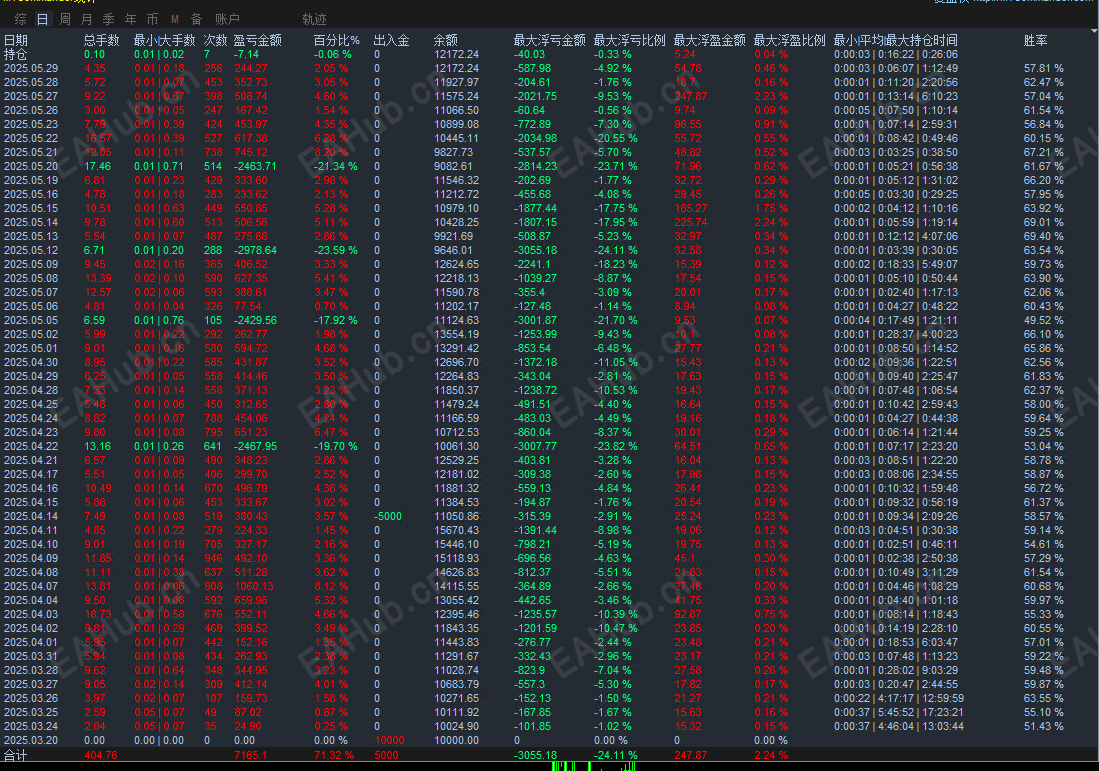1099x771 pixels.
Task: Click the 13554.19 balance value
Action: 456,334
